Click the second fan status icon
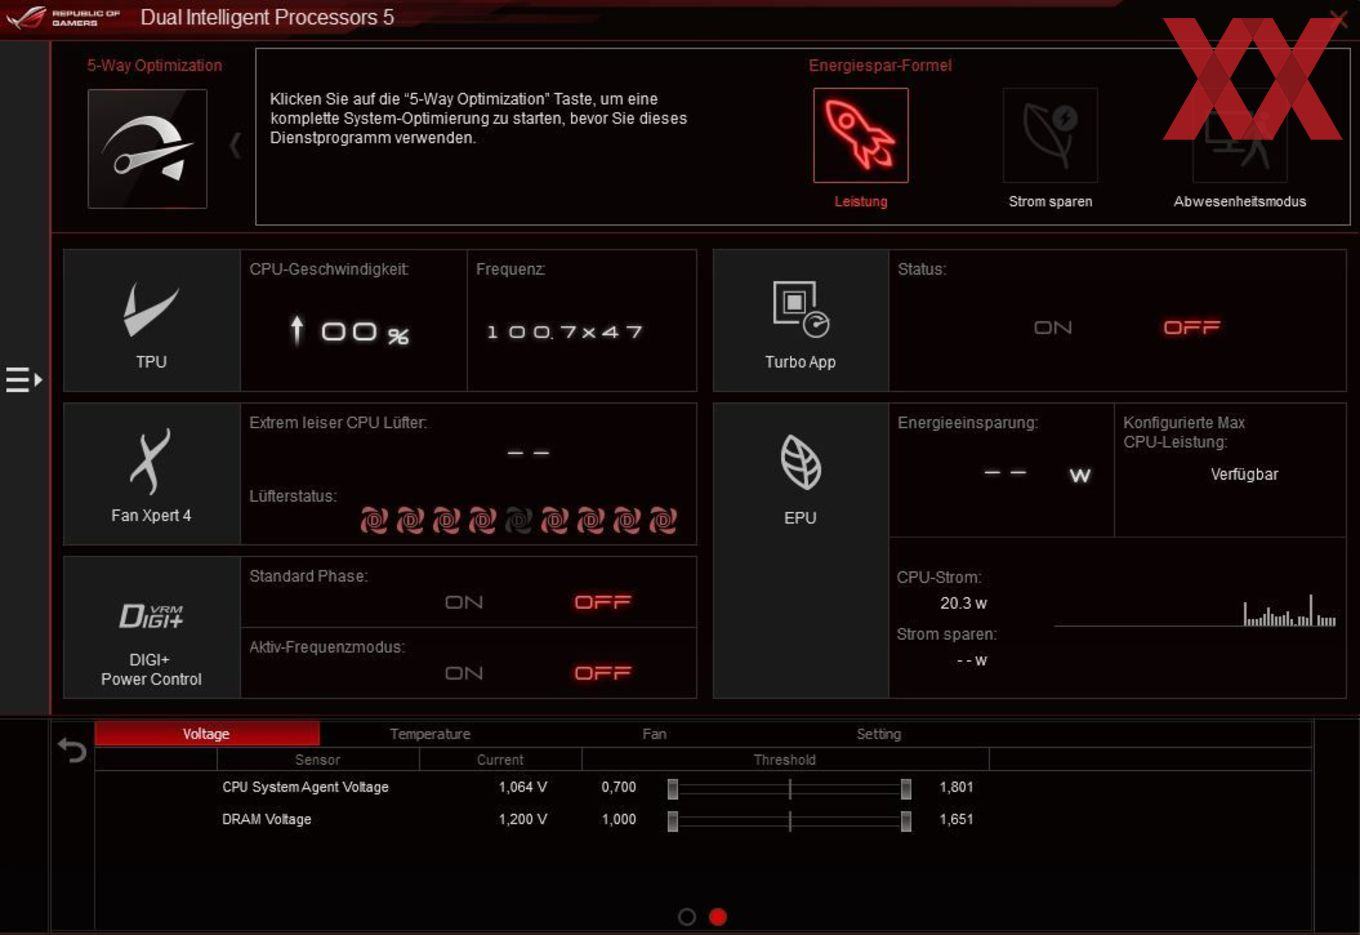The width and height of the screenshot is (1360, 935). point(410,520)
